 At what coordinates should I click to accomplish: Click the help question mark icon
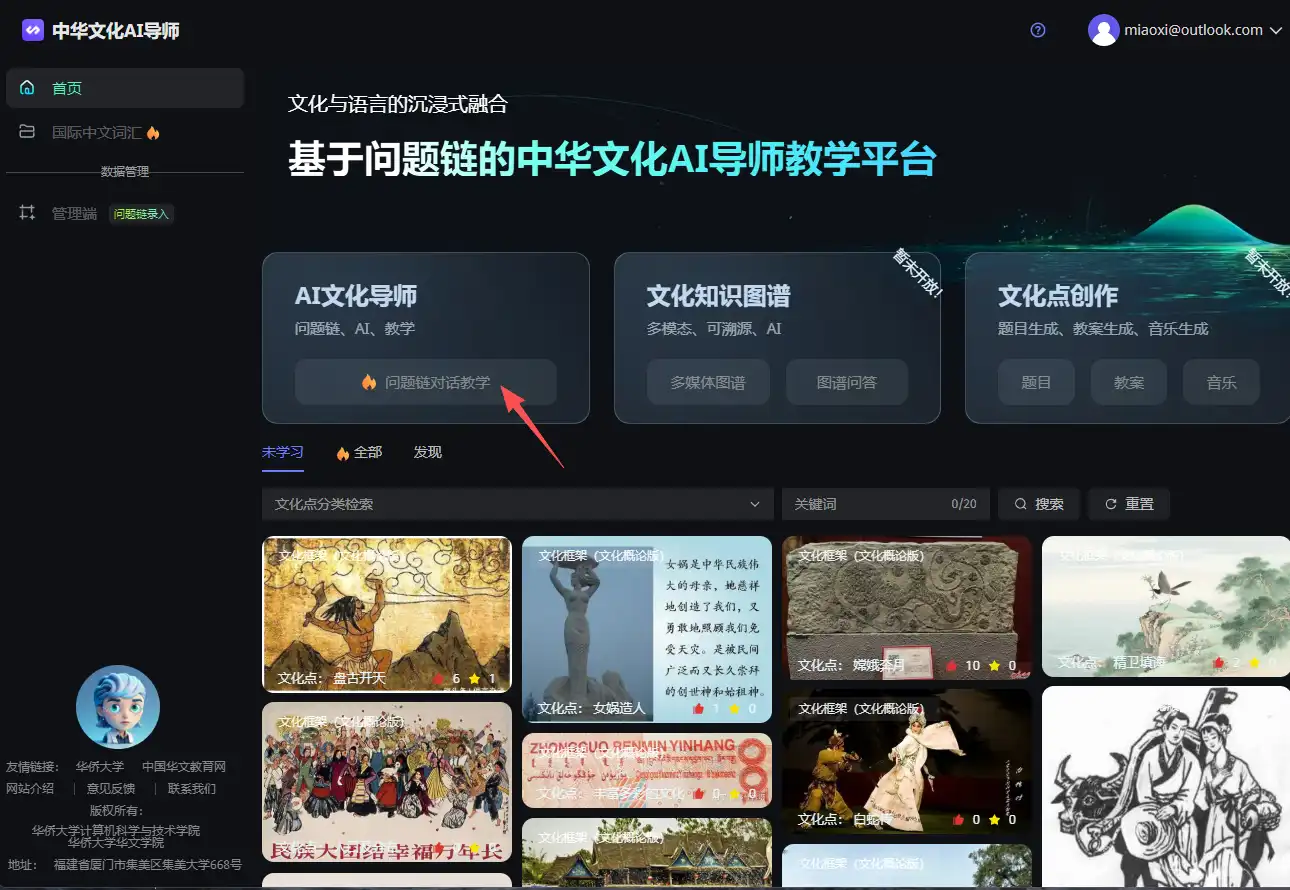[x=1037, y=30]
